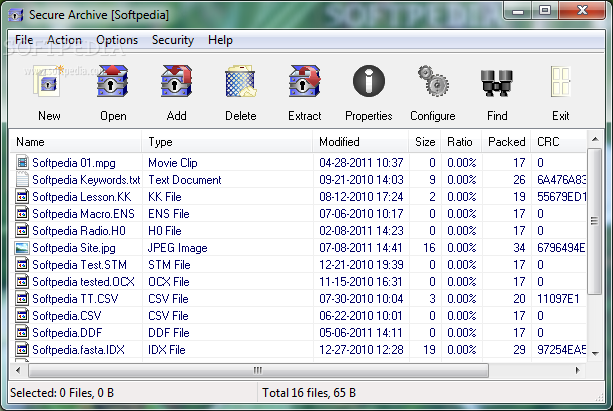Click the type text Movie Clip
The image size is (613, 411).
[173, 162]
